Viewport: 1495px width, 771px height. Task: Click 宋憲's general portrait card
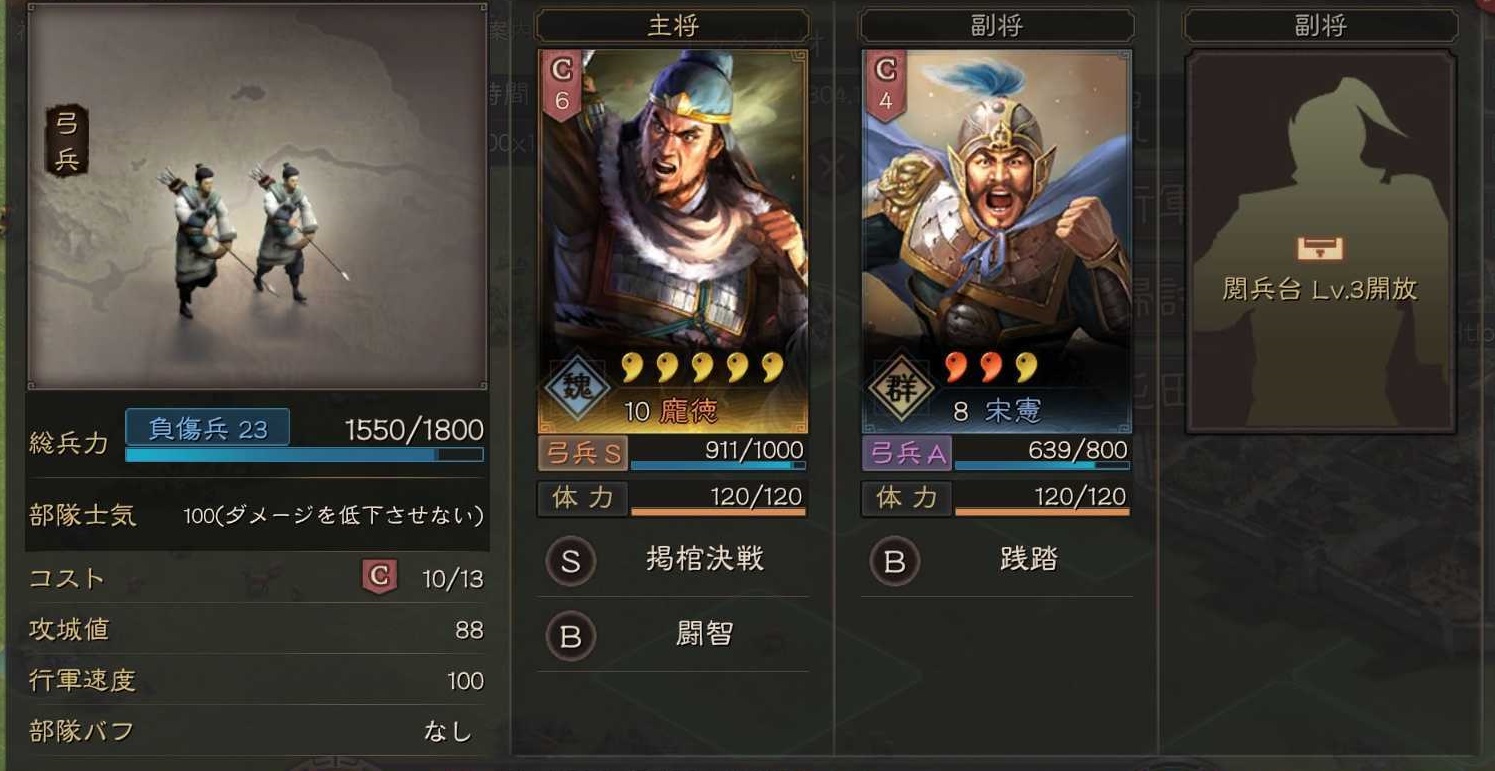(997, 242)
